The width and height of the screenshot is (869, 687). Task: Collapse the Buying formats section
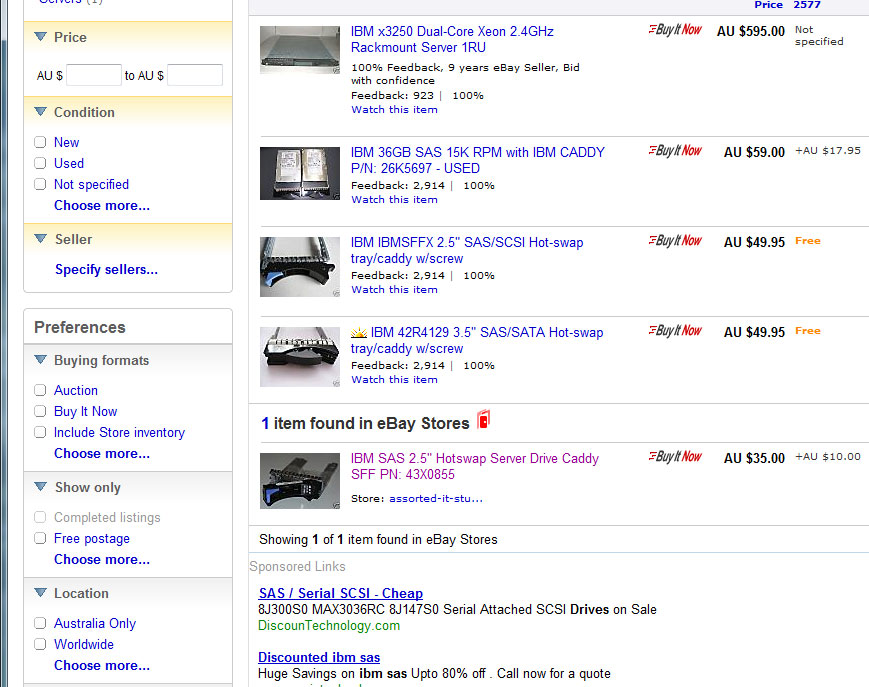tap(40, 360)
